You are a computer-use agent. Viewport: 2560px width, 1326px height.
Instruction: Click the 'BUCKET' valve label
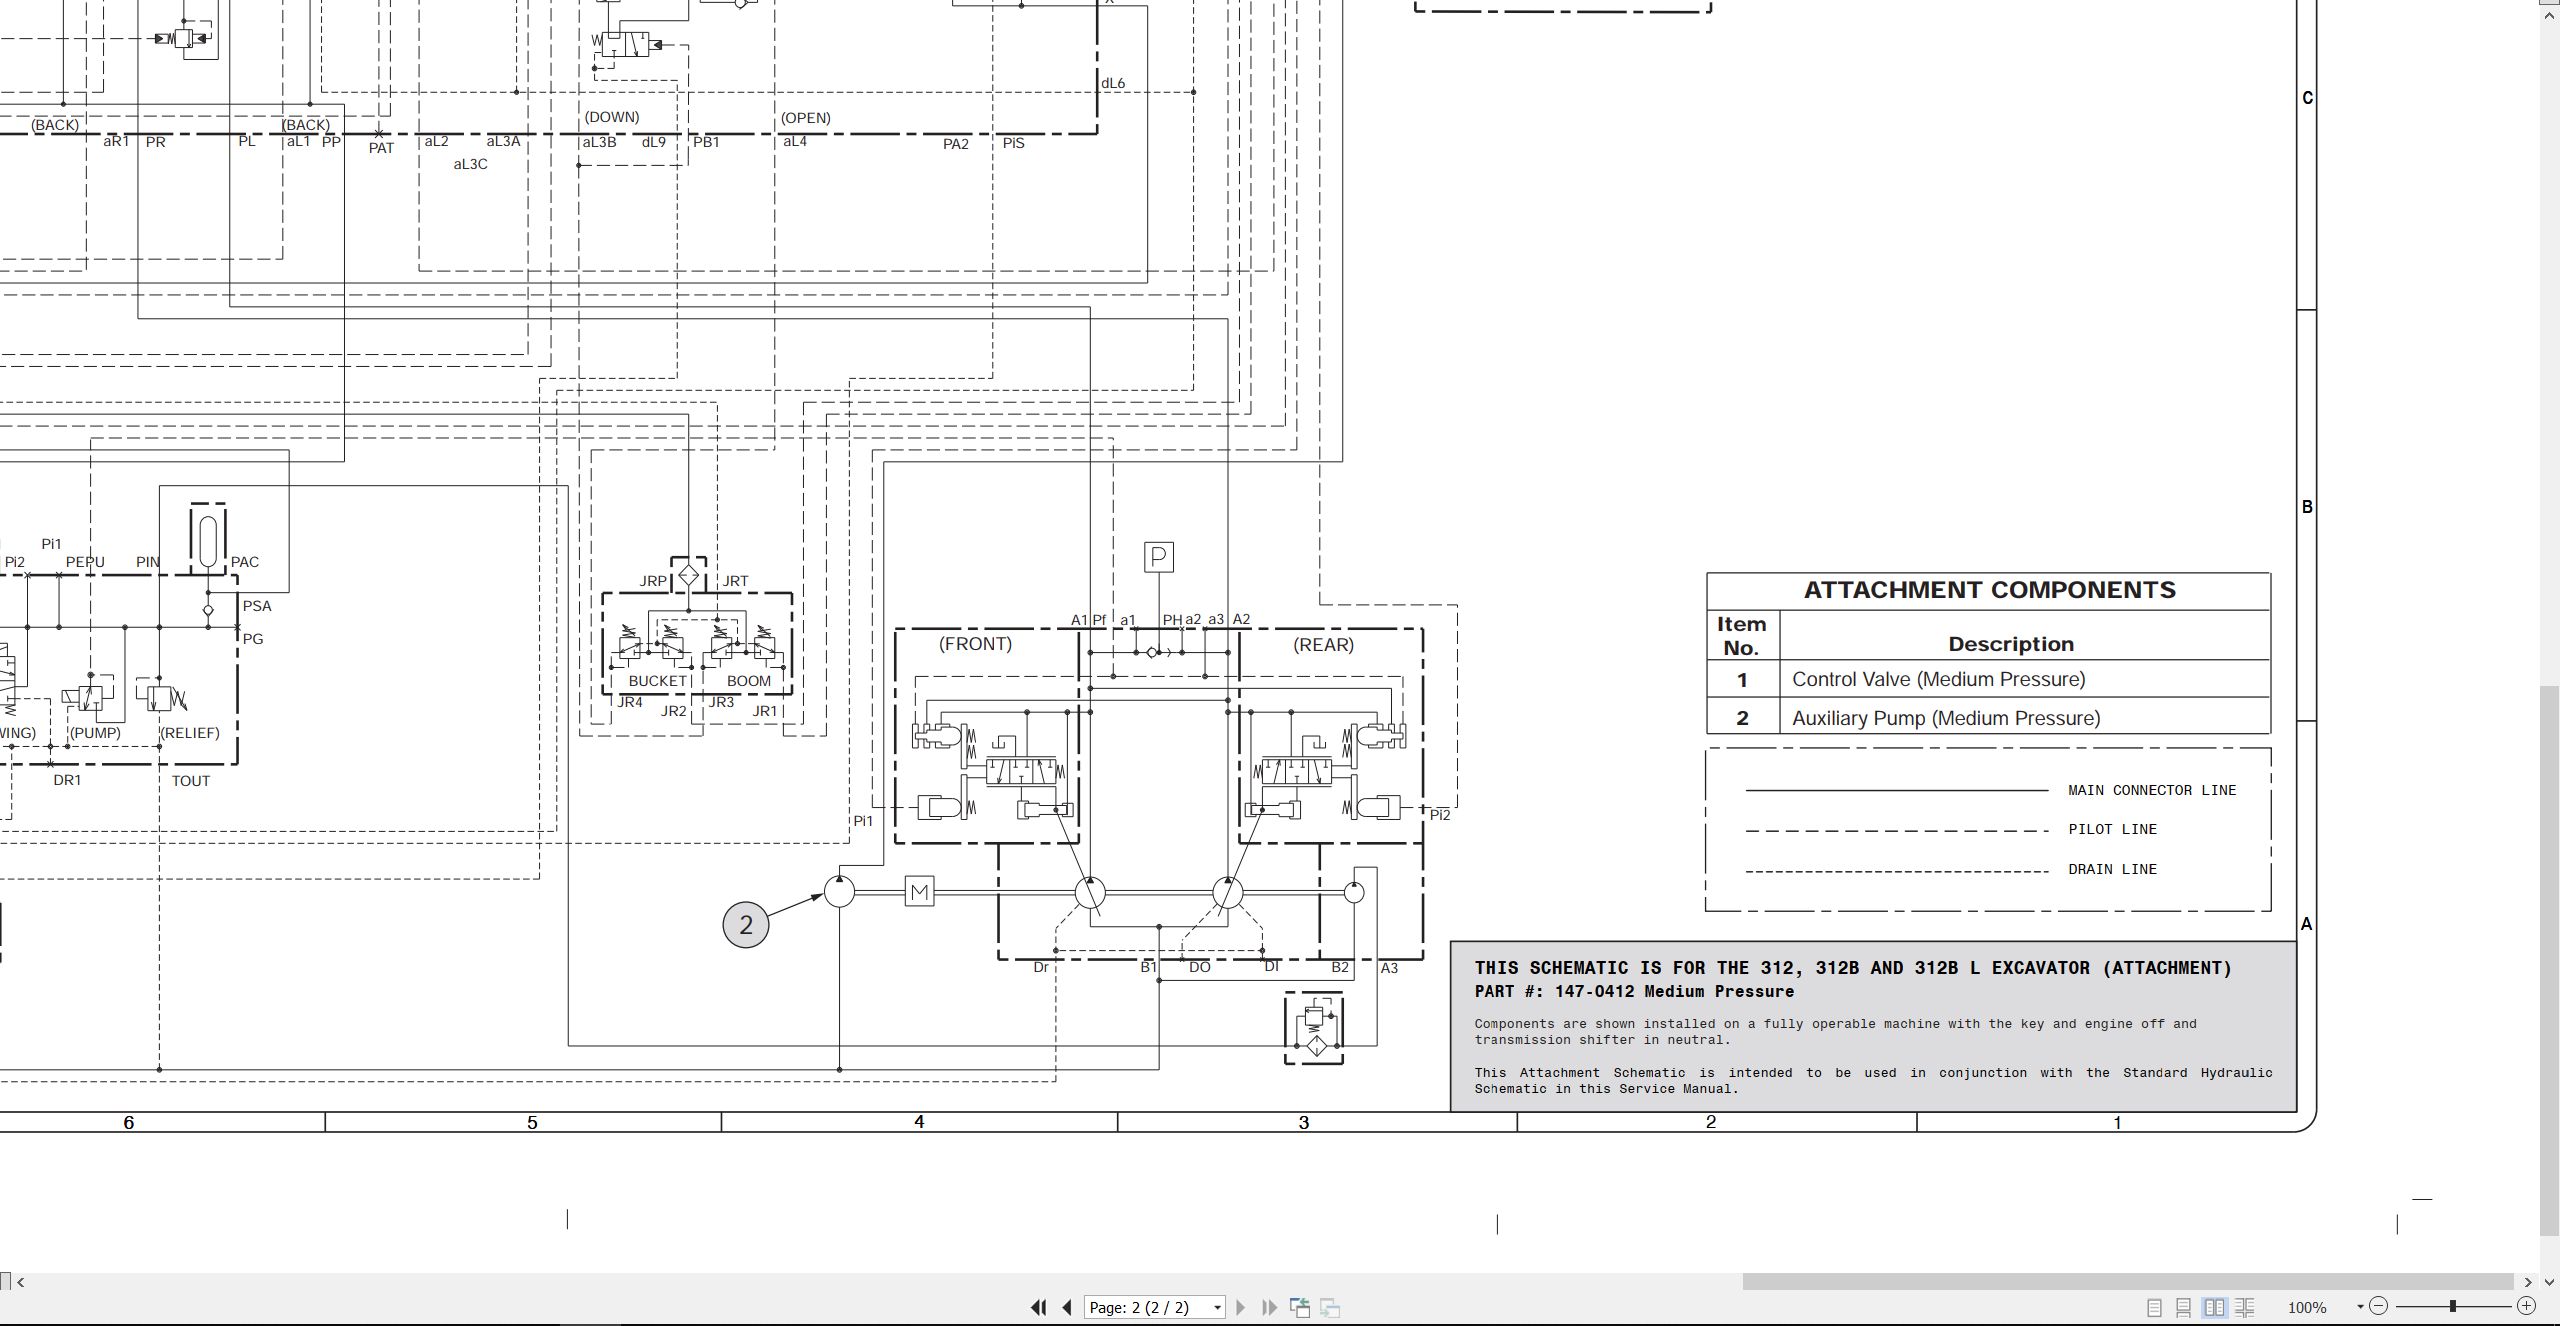[657, 681]
